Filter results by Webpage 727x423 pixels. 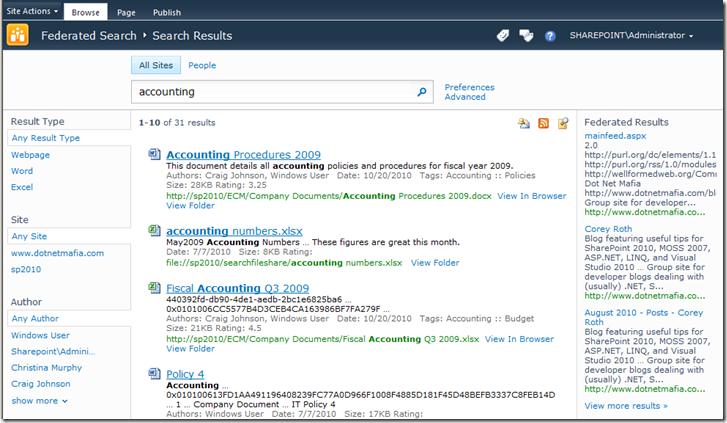pyautogui.click(x=30, y=155)
